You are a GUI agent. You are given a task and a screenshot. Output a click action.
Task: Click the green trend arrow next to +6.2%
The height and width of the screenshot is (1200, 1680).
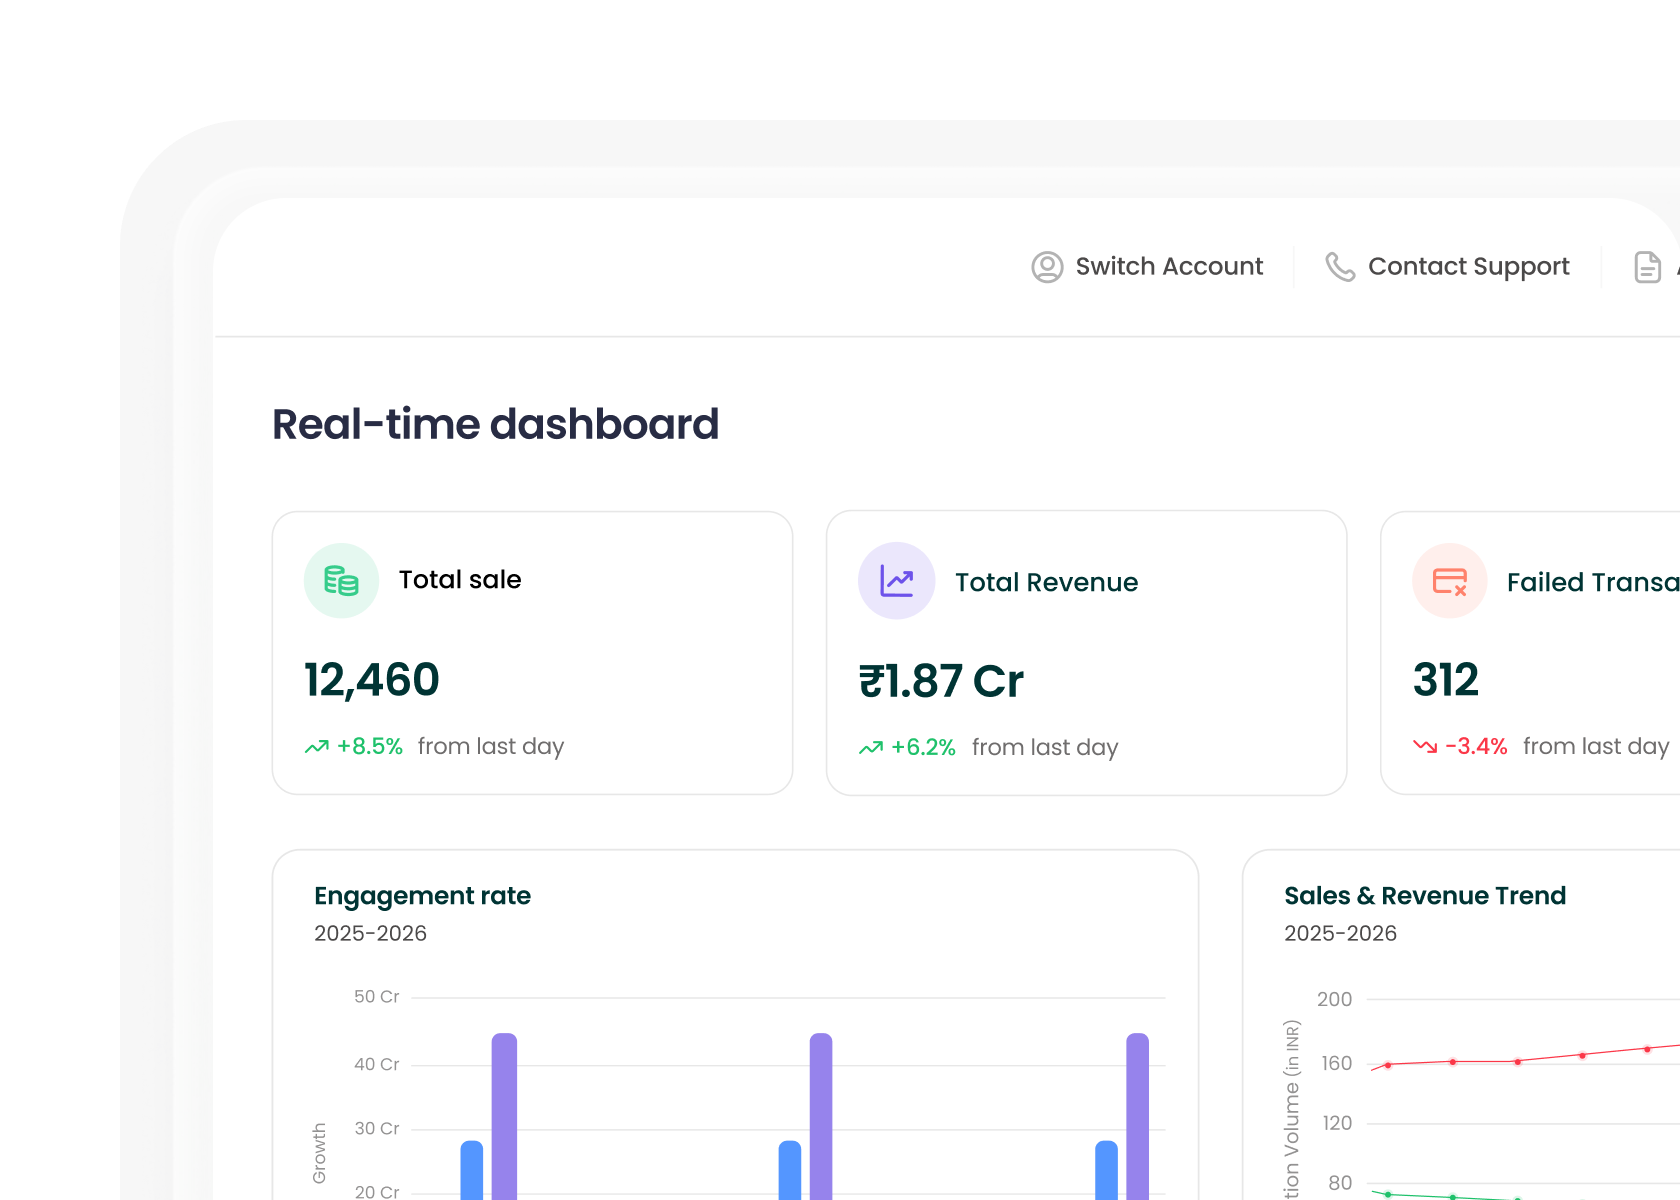pos(869,747)
